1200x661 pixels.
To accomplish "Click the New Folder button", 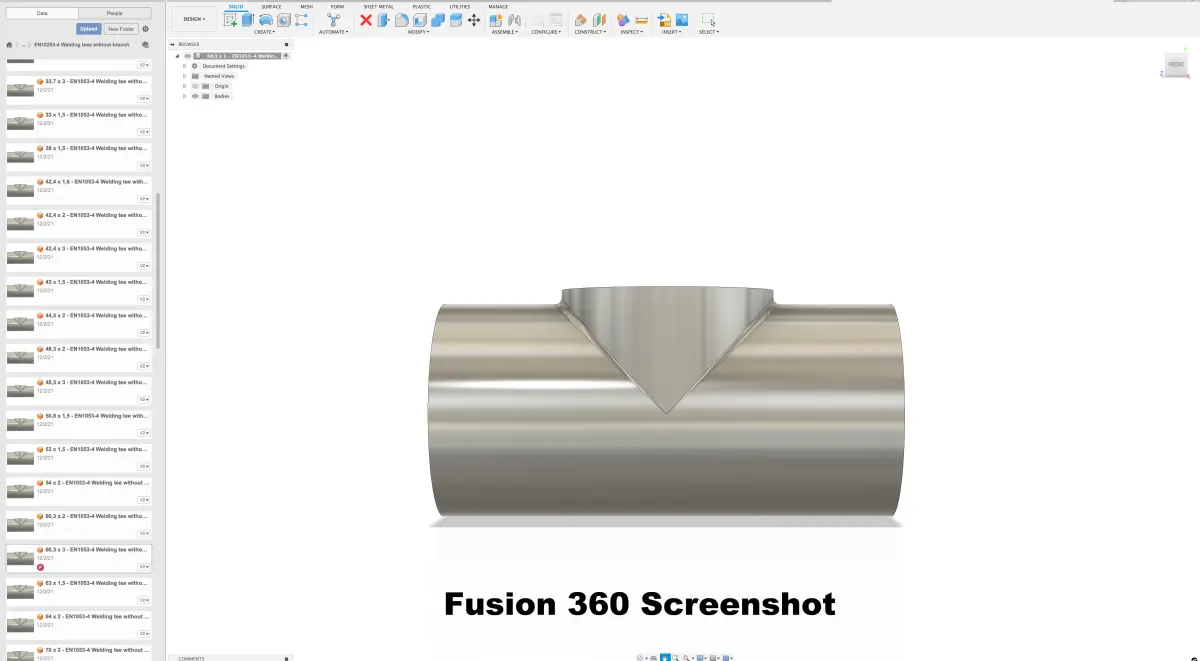I will tap(121, 29).
